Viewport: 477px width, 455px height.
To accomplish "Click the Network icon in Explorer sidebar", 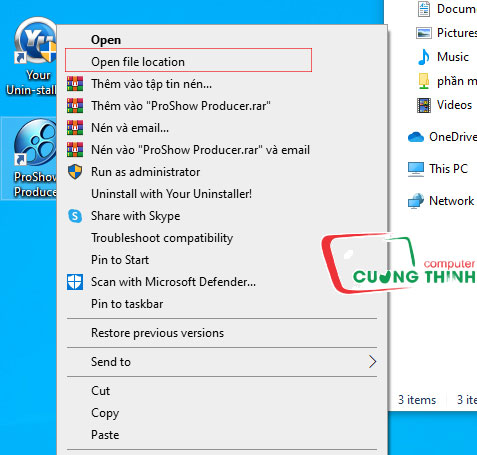I will (416, 201).
